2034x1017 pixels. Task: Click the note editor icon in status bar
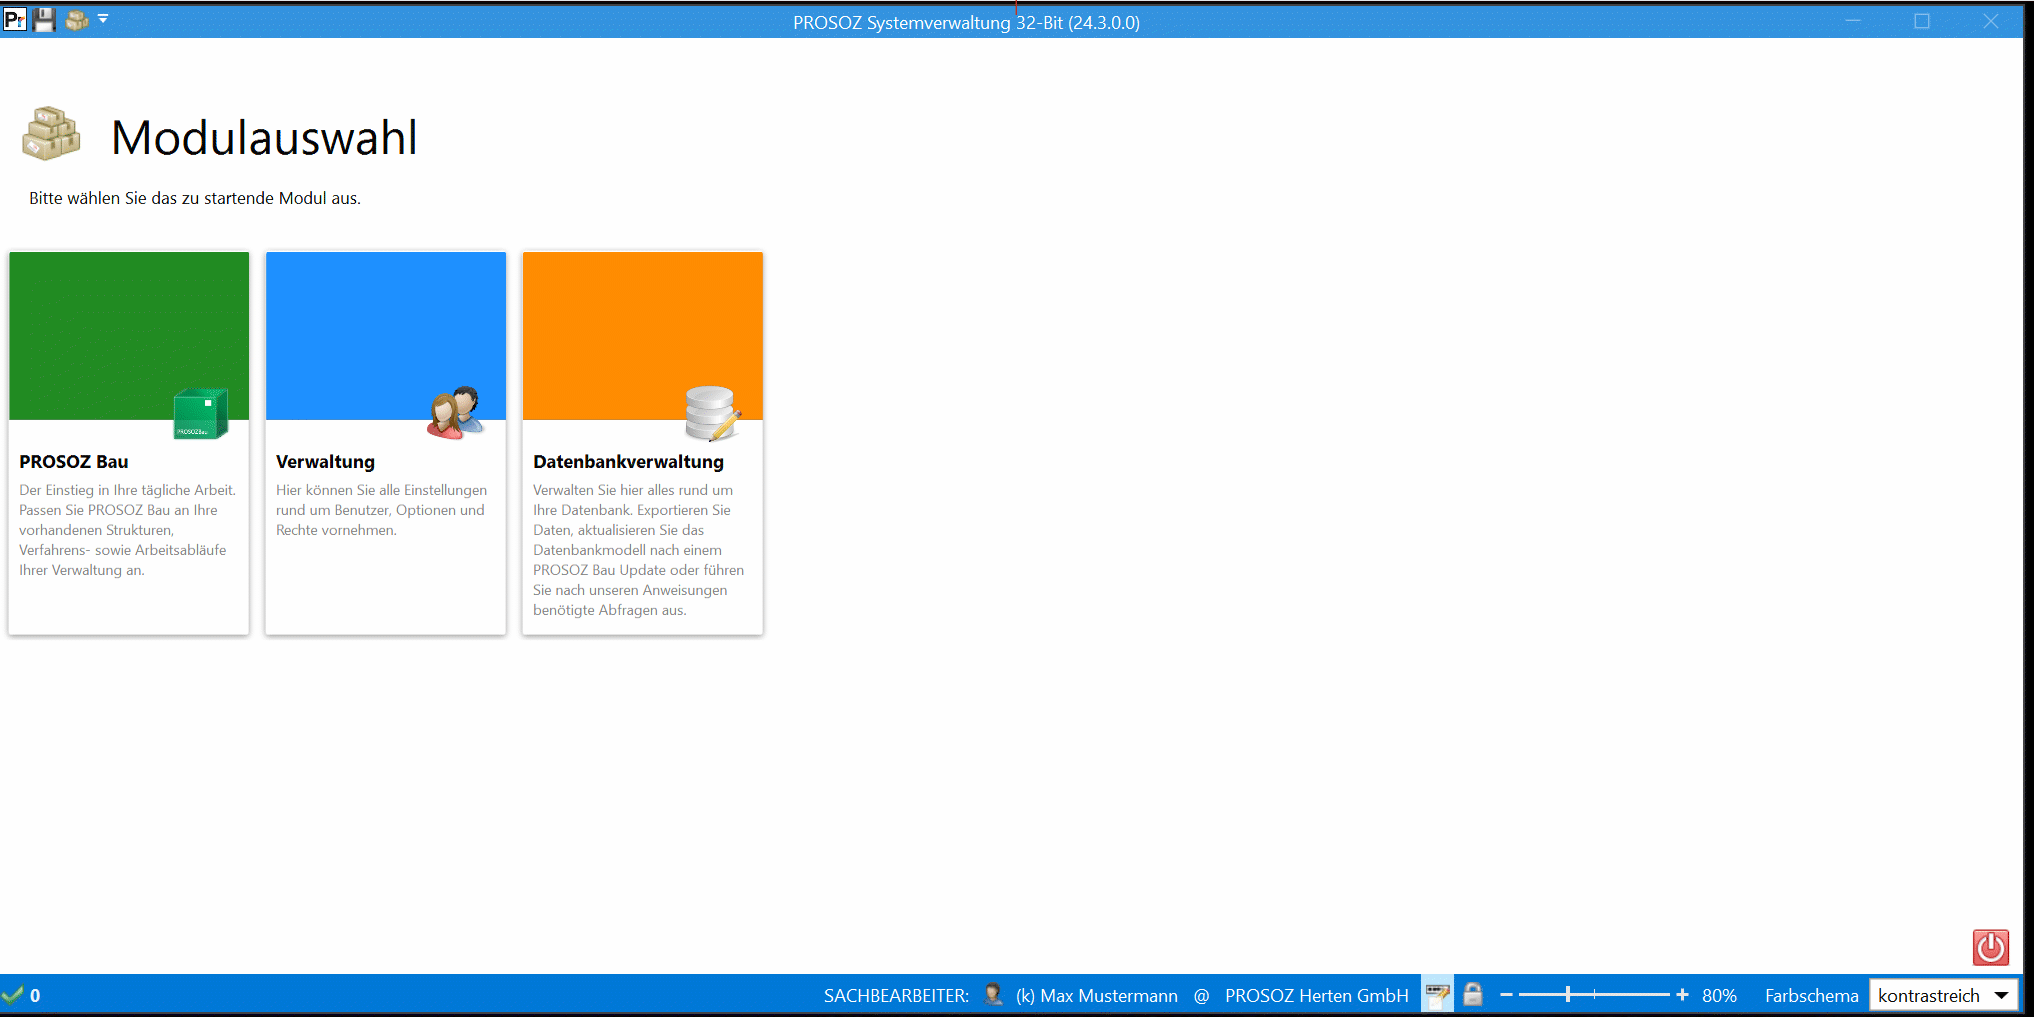pyautogui.click(x=1437, y=995)
